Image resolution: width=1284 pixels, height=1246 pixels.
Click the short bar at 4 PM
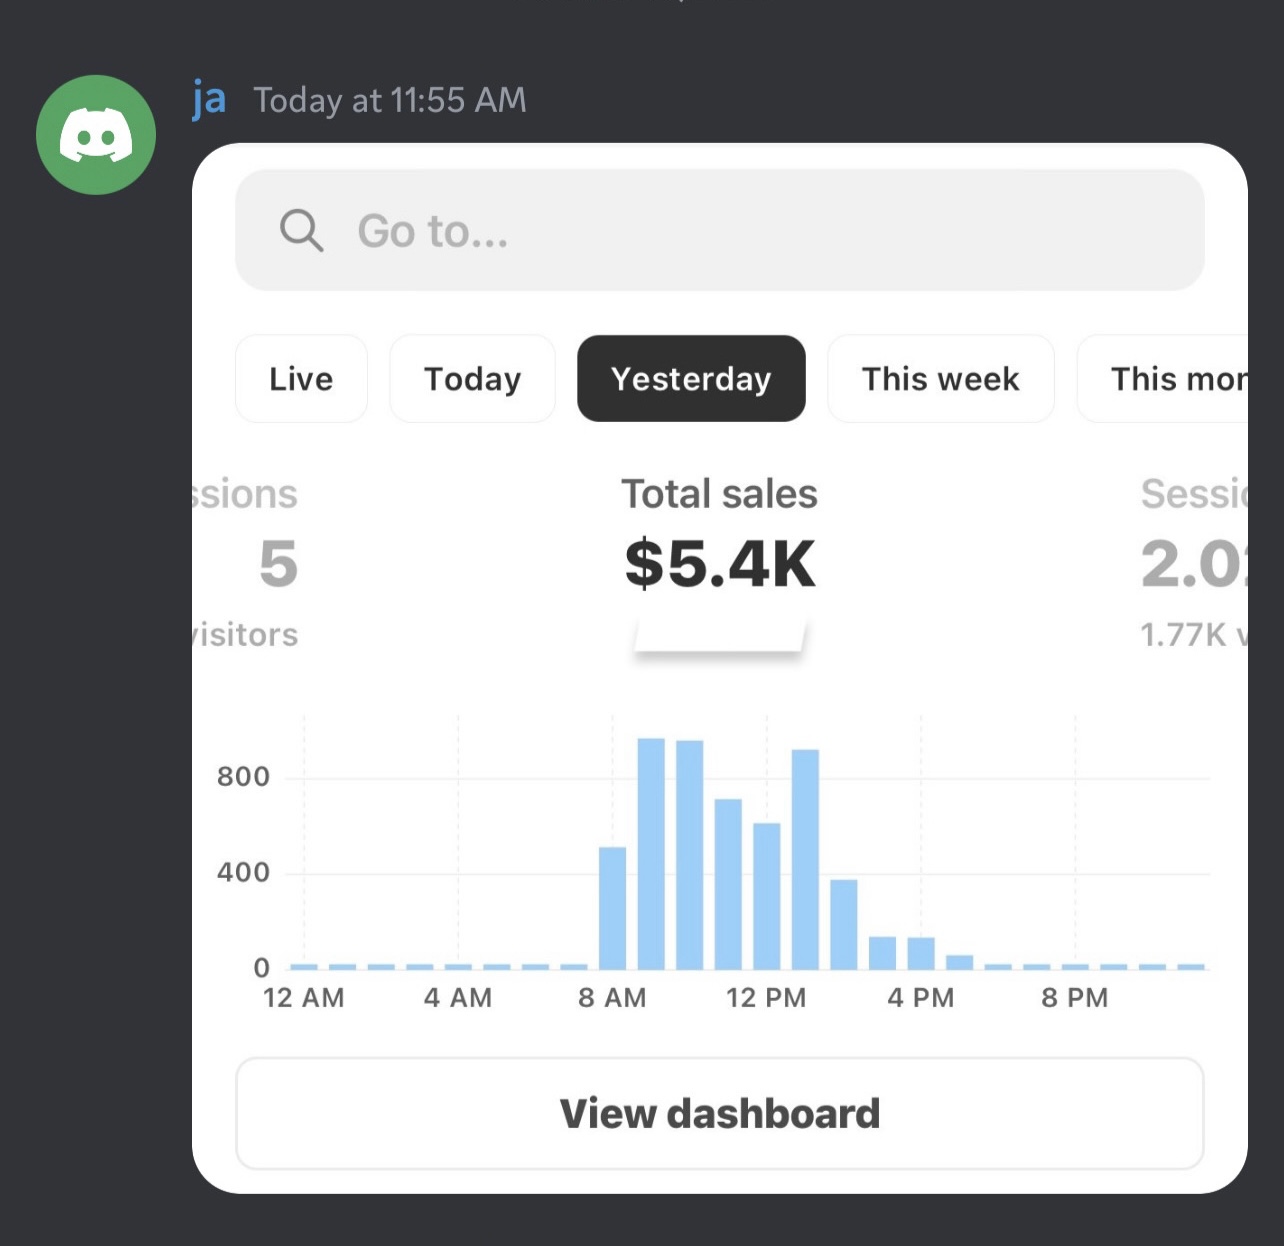coord(921,953)
